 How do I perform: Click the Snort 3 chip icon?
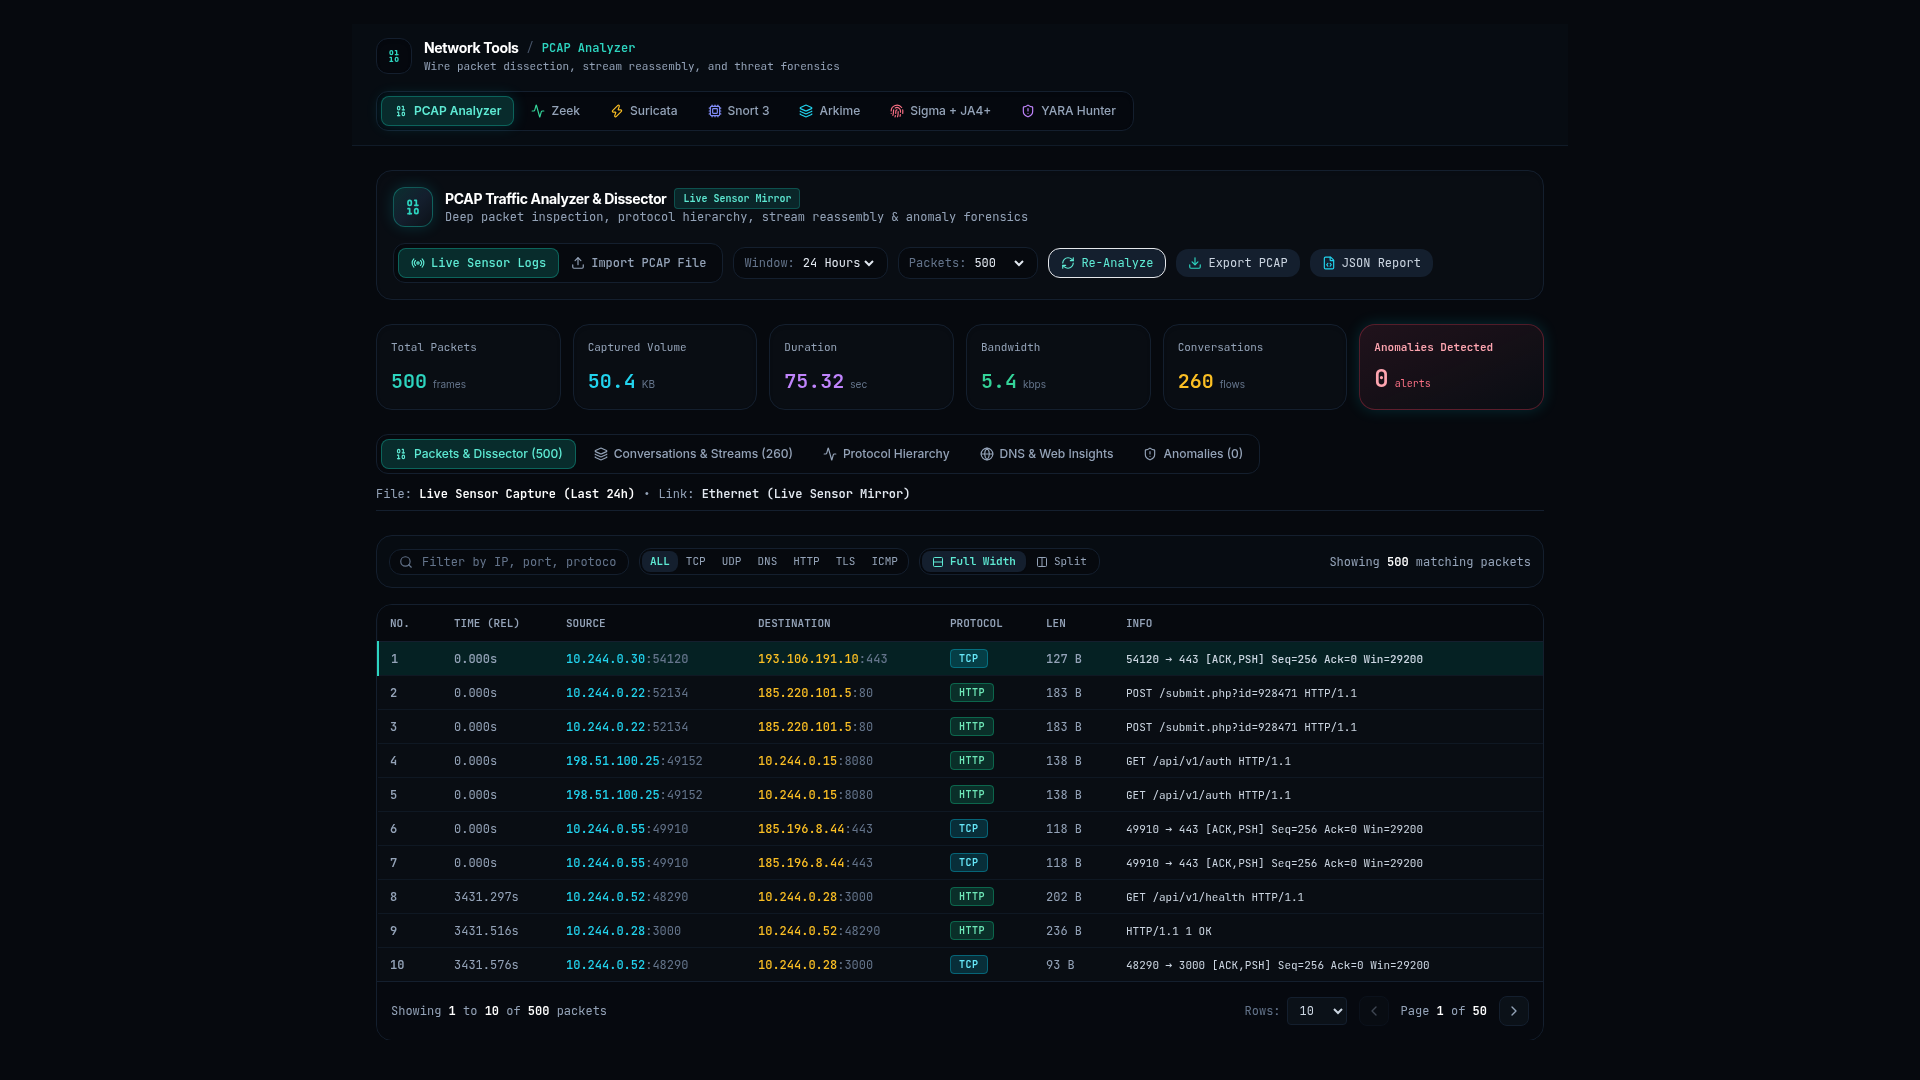pos(715,111)
